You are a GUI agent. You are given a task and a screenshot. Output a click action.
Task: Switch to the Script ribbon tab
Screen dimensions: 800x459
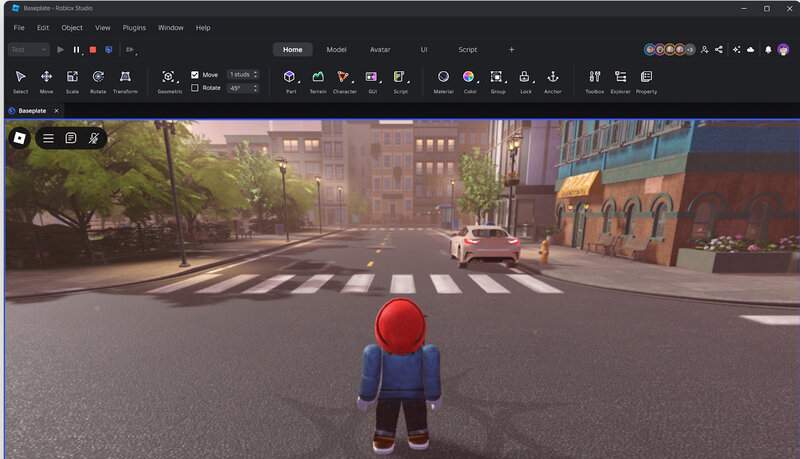point(467,49)
